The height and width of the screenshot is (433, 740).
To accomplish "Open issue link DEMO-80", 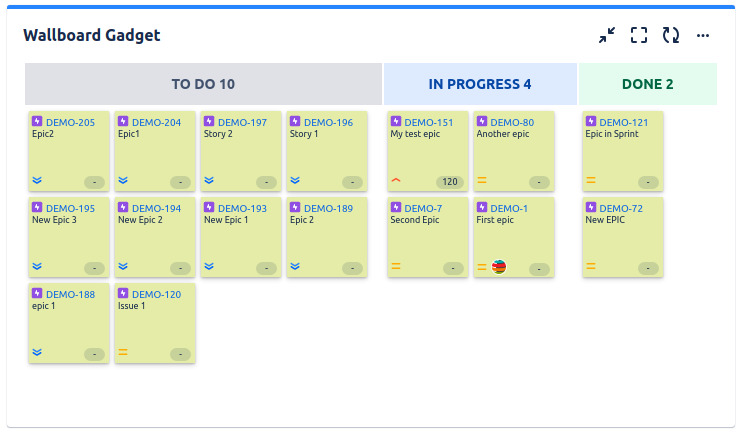I will [x=512, y=123].
